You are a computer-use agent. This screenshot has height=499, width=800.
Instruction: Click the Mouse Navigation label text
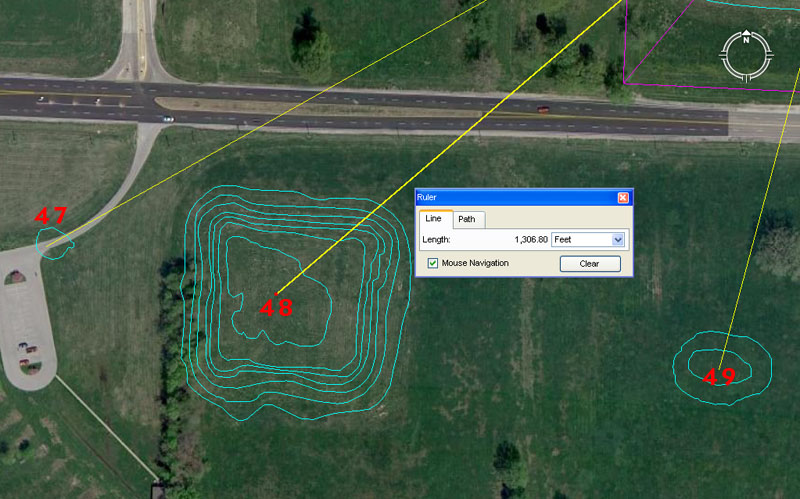point(475,263)
